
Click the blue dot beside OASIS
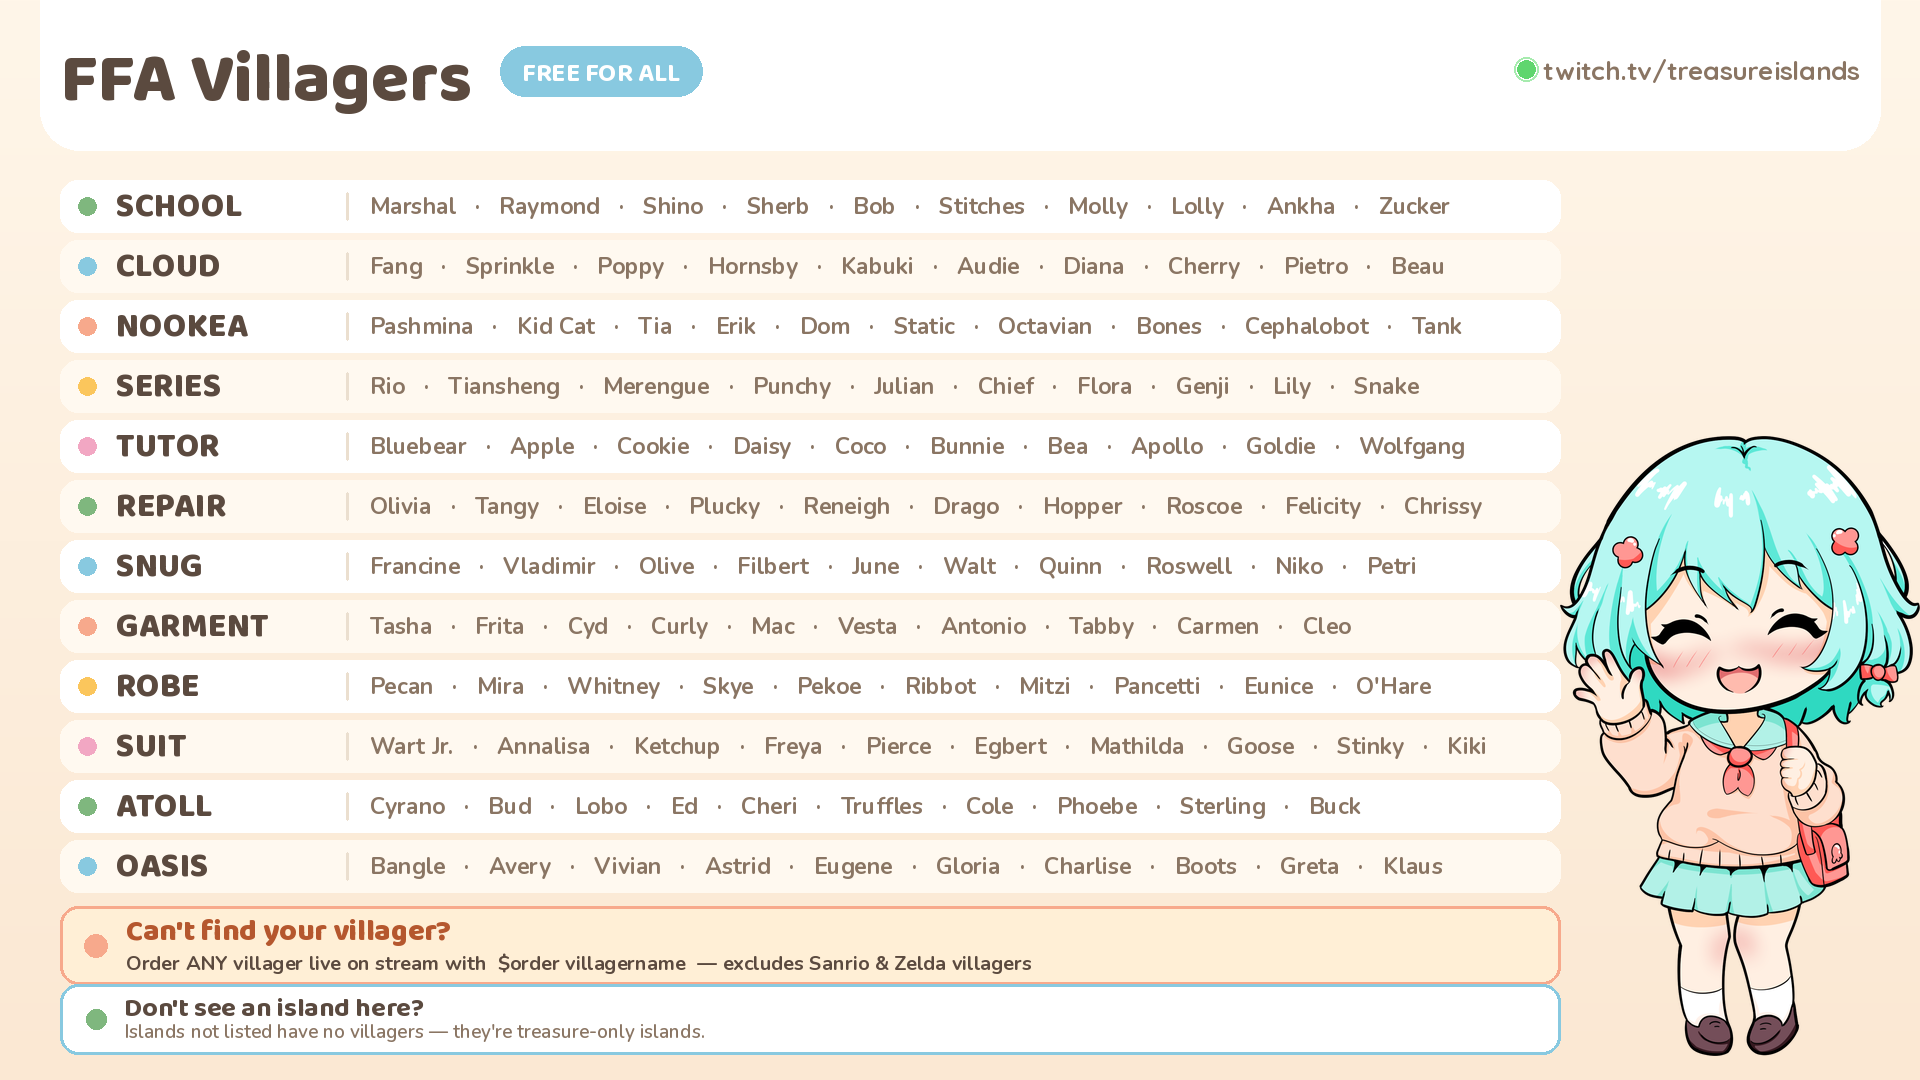tap(88, 866)
